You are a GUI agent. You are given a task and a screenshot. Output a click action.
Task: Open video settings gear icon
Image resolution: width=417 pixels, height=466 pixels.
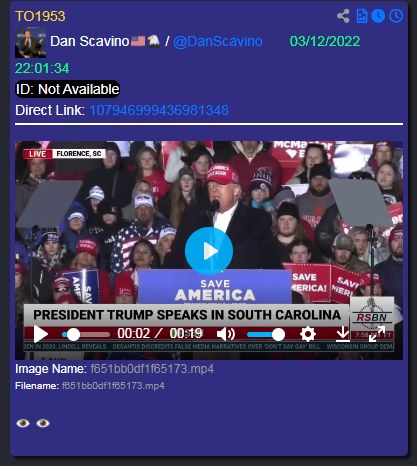point(308,334)
